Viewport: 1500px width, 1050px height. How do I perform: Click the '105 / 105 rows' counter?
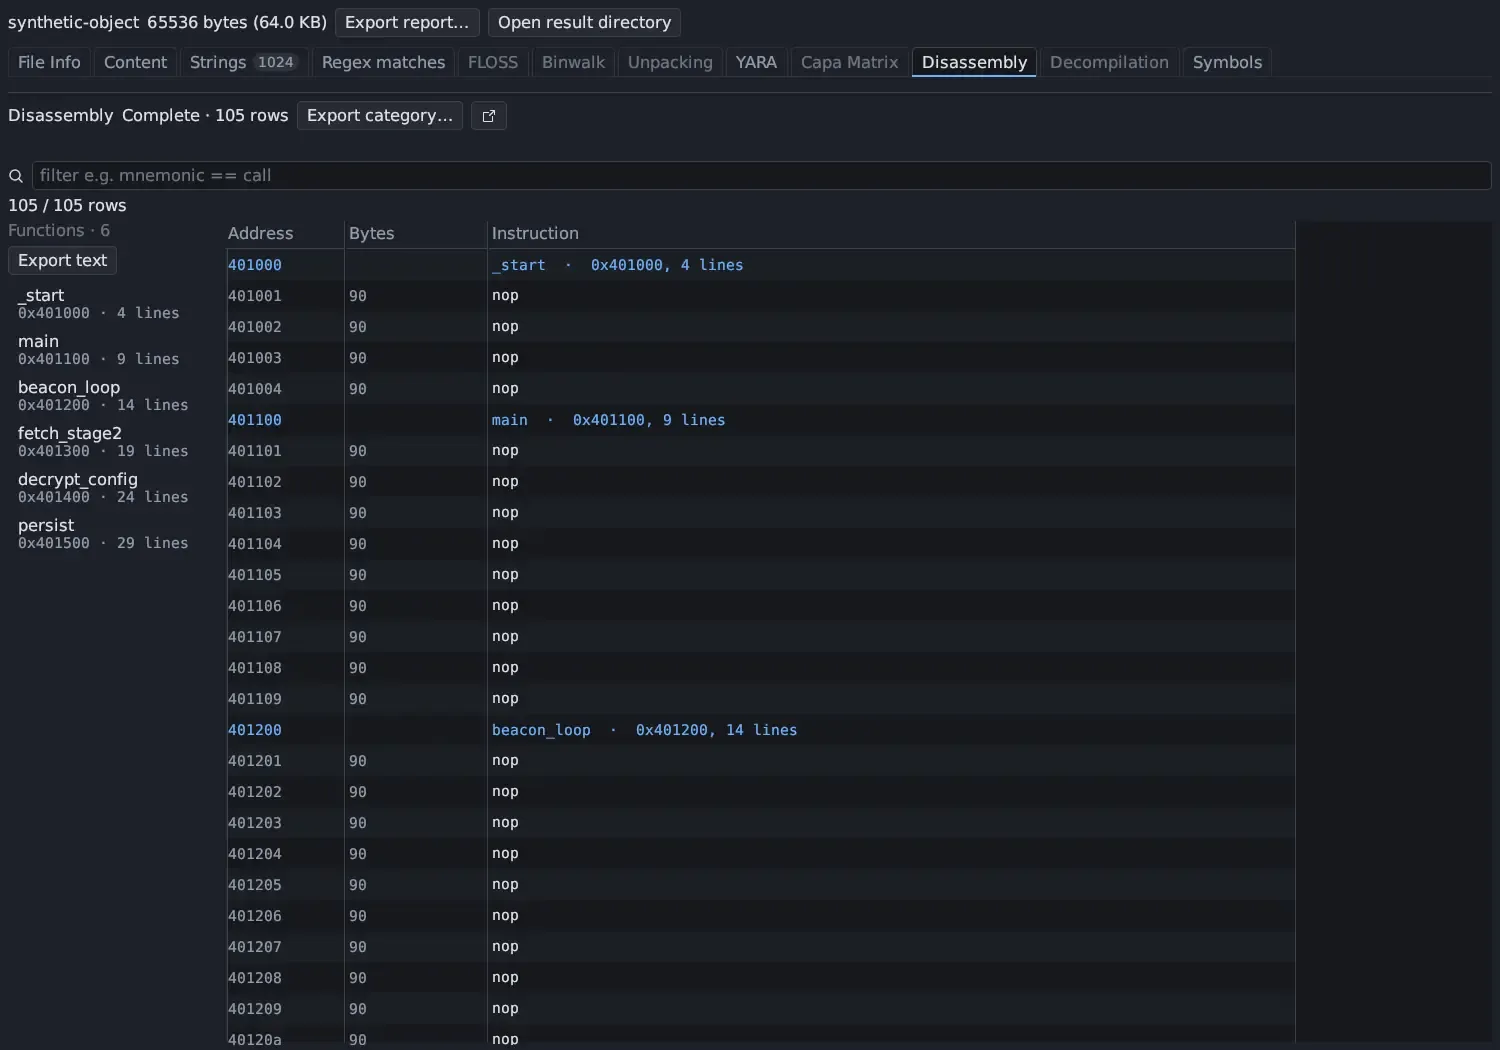click(x=67, y=205)
